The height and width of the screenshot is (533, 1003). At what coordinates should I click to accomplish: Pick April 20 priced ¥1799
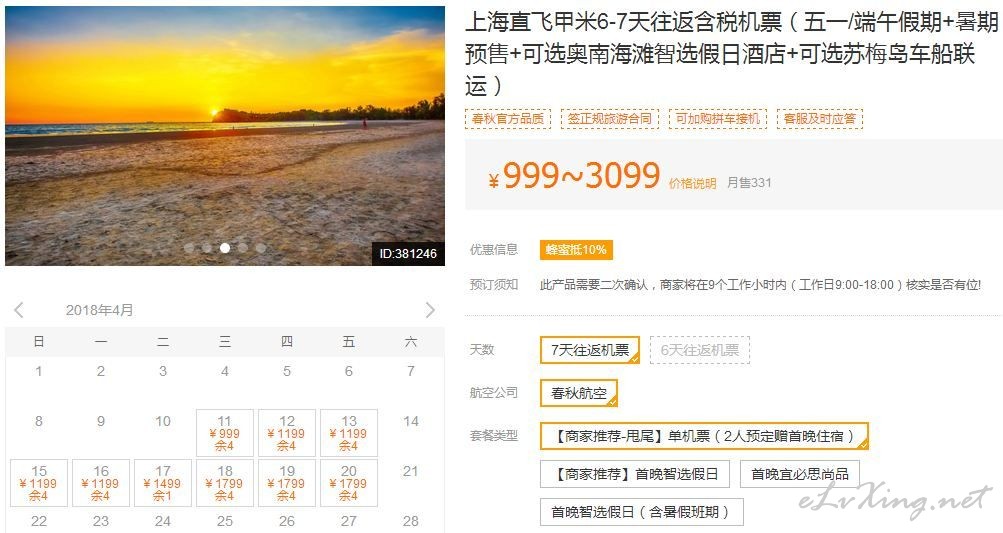pyautogui.click(x=349, y=483)
